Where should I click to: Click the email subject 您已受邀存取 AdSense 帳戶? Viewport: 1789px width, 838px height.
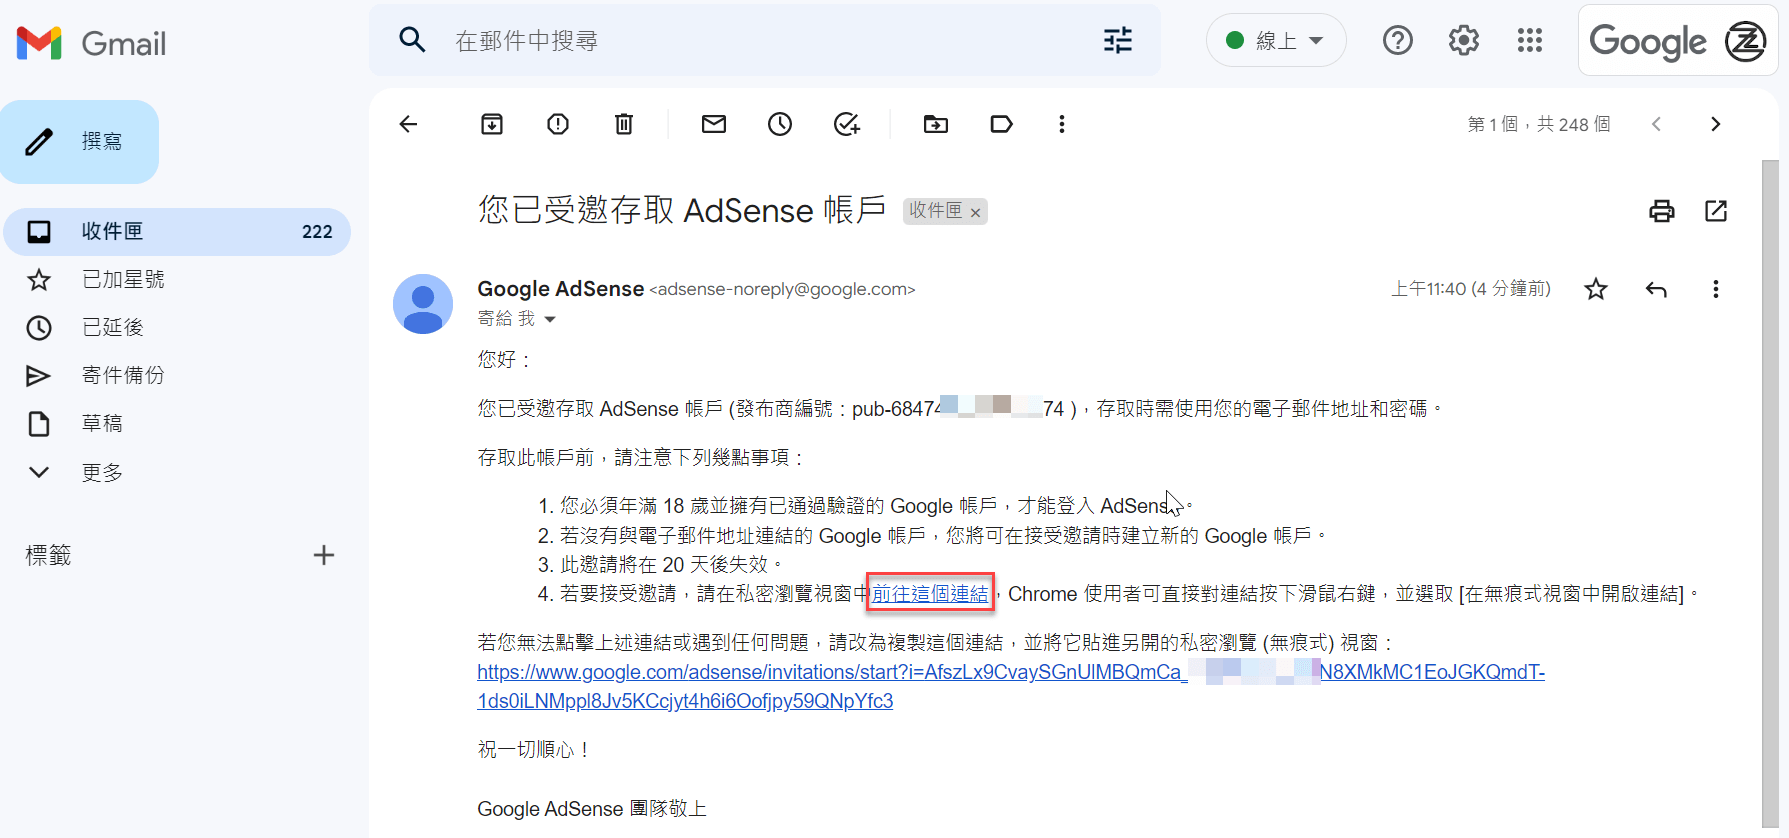[682, 211]
